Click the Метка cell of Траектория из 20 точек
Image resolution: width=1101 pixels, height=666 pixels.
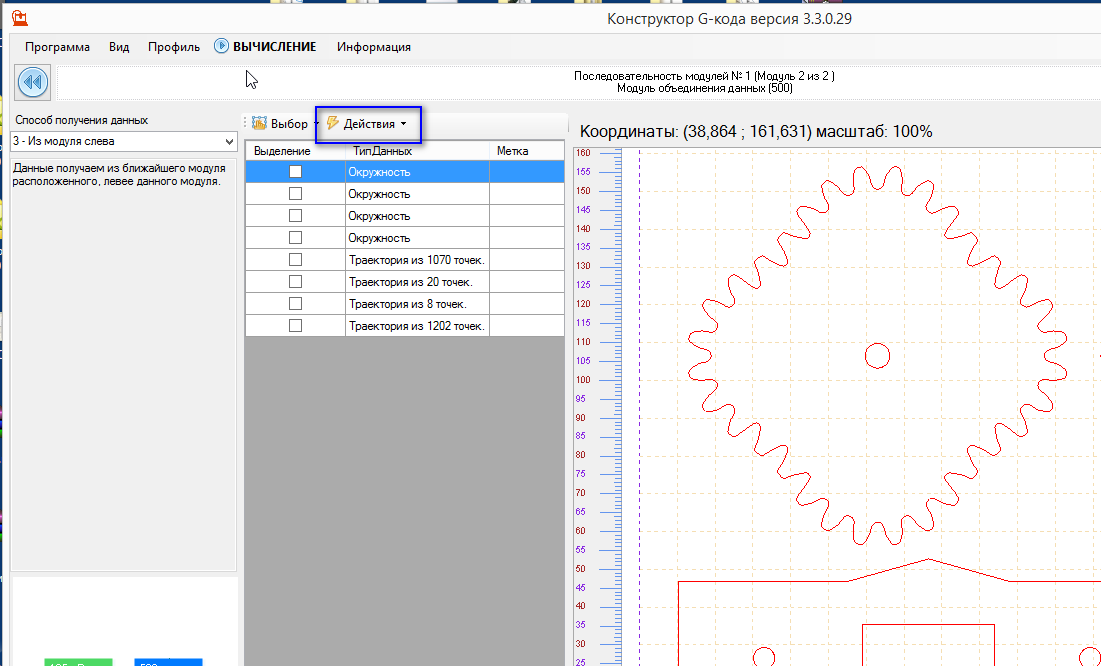527,282
